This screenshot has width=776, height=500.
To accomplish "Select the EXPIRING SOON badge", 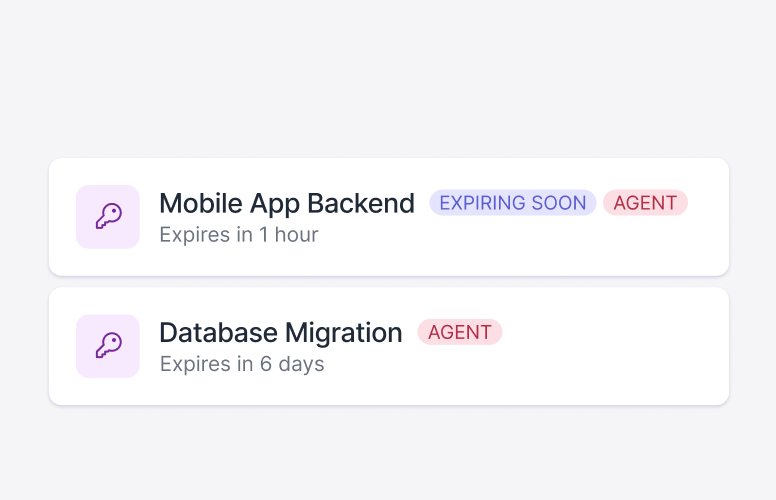I will click(x=513, y=203).
